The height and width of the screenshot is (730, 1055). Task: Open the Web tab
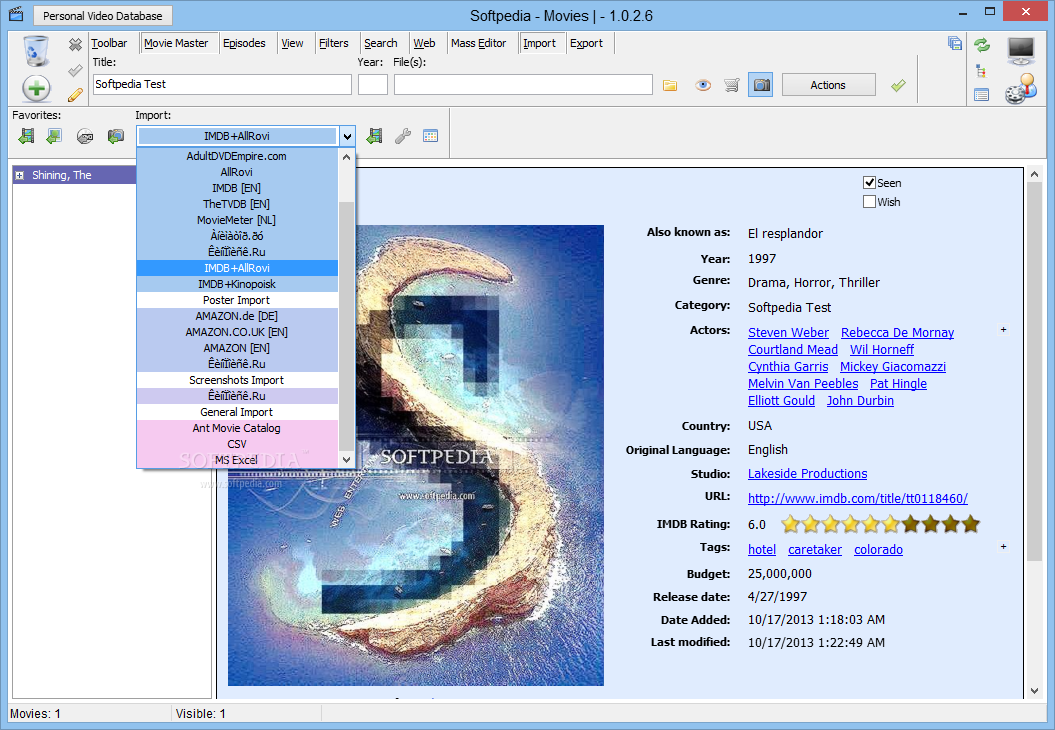[x=424, y=43]
